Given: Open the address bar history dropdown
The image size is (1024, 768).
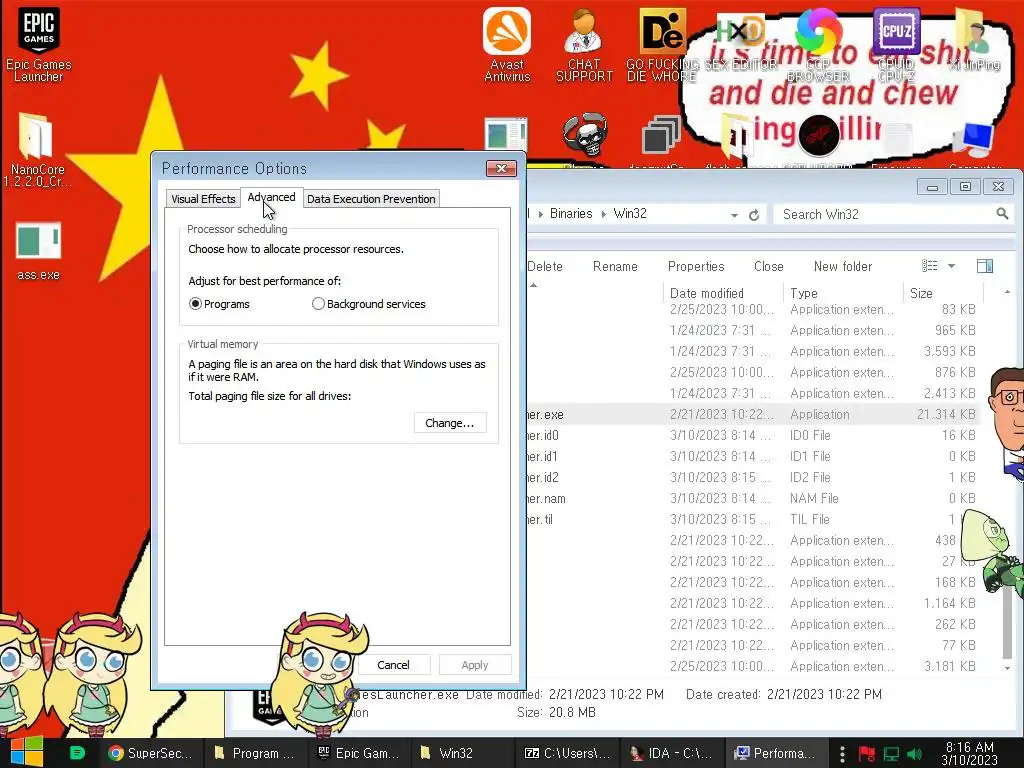Looking at the screenshot, I should [734, 215].
